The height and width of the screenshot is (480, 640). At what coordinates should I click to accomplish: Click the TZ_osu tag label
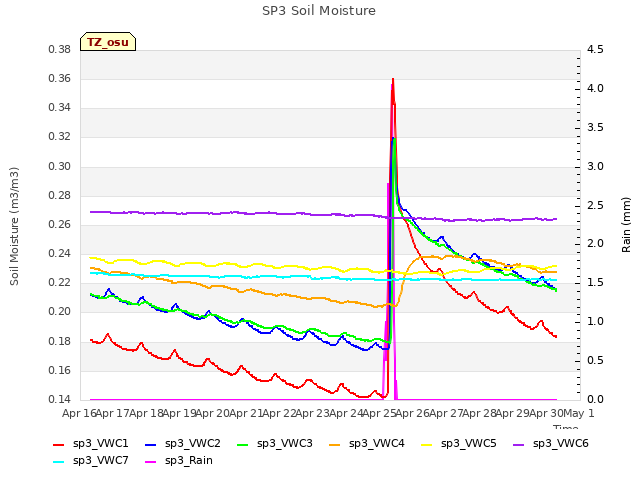[108, 42]
